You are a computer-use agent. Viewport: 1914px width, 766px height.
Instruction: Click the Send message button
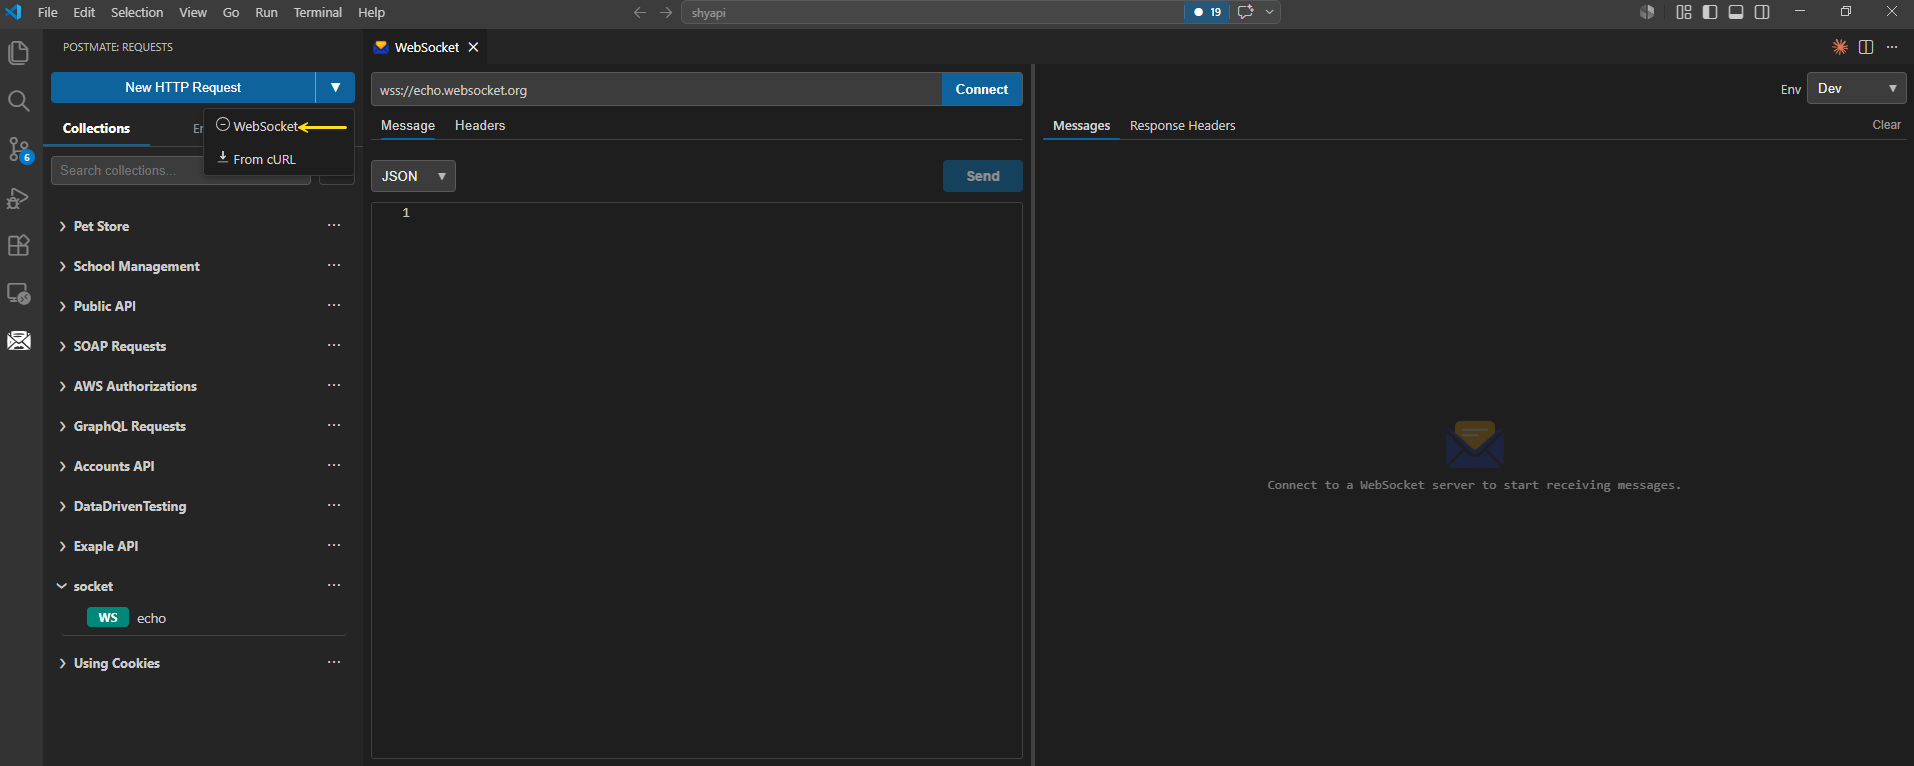click(x=983, y=176)
